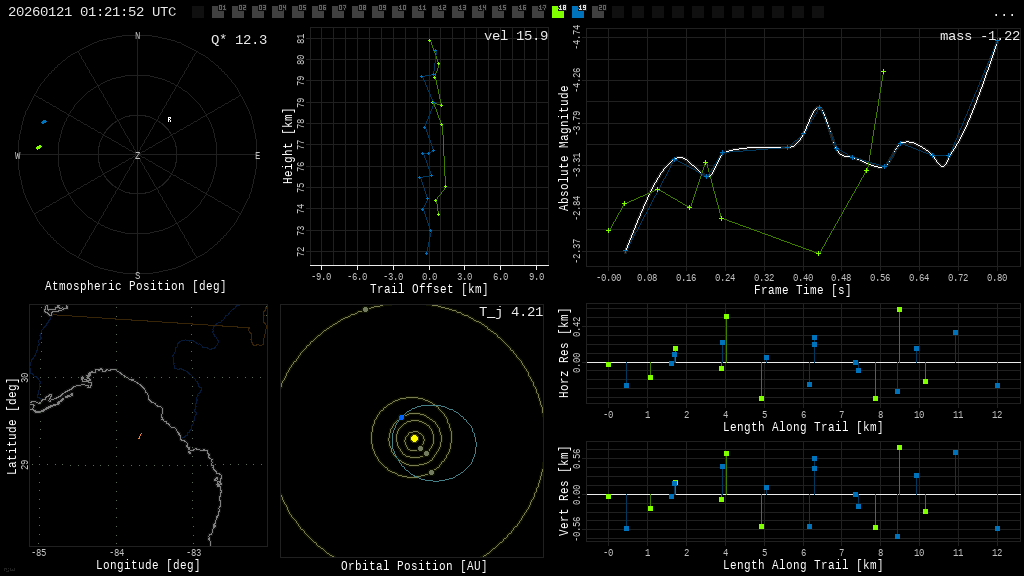This screenshot has height=576, width=1024.
Task: Click the green swatch for station 18
Action: pos(558,12)
